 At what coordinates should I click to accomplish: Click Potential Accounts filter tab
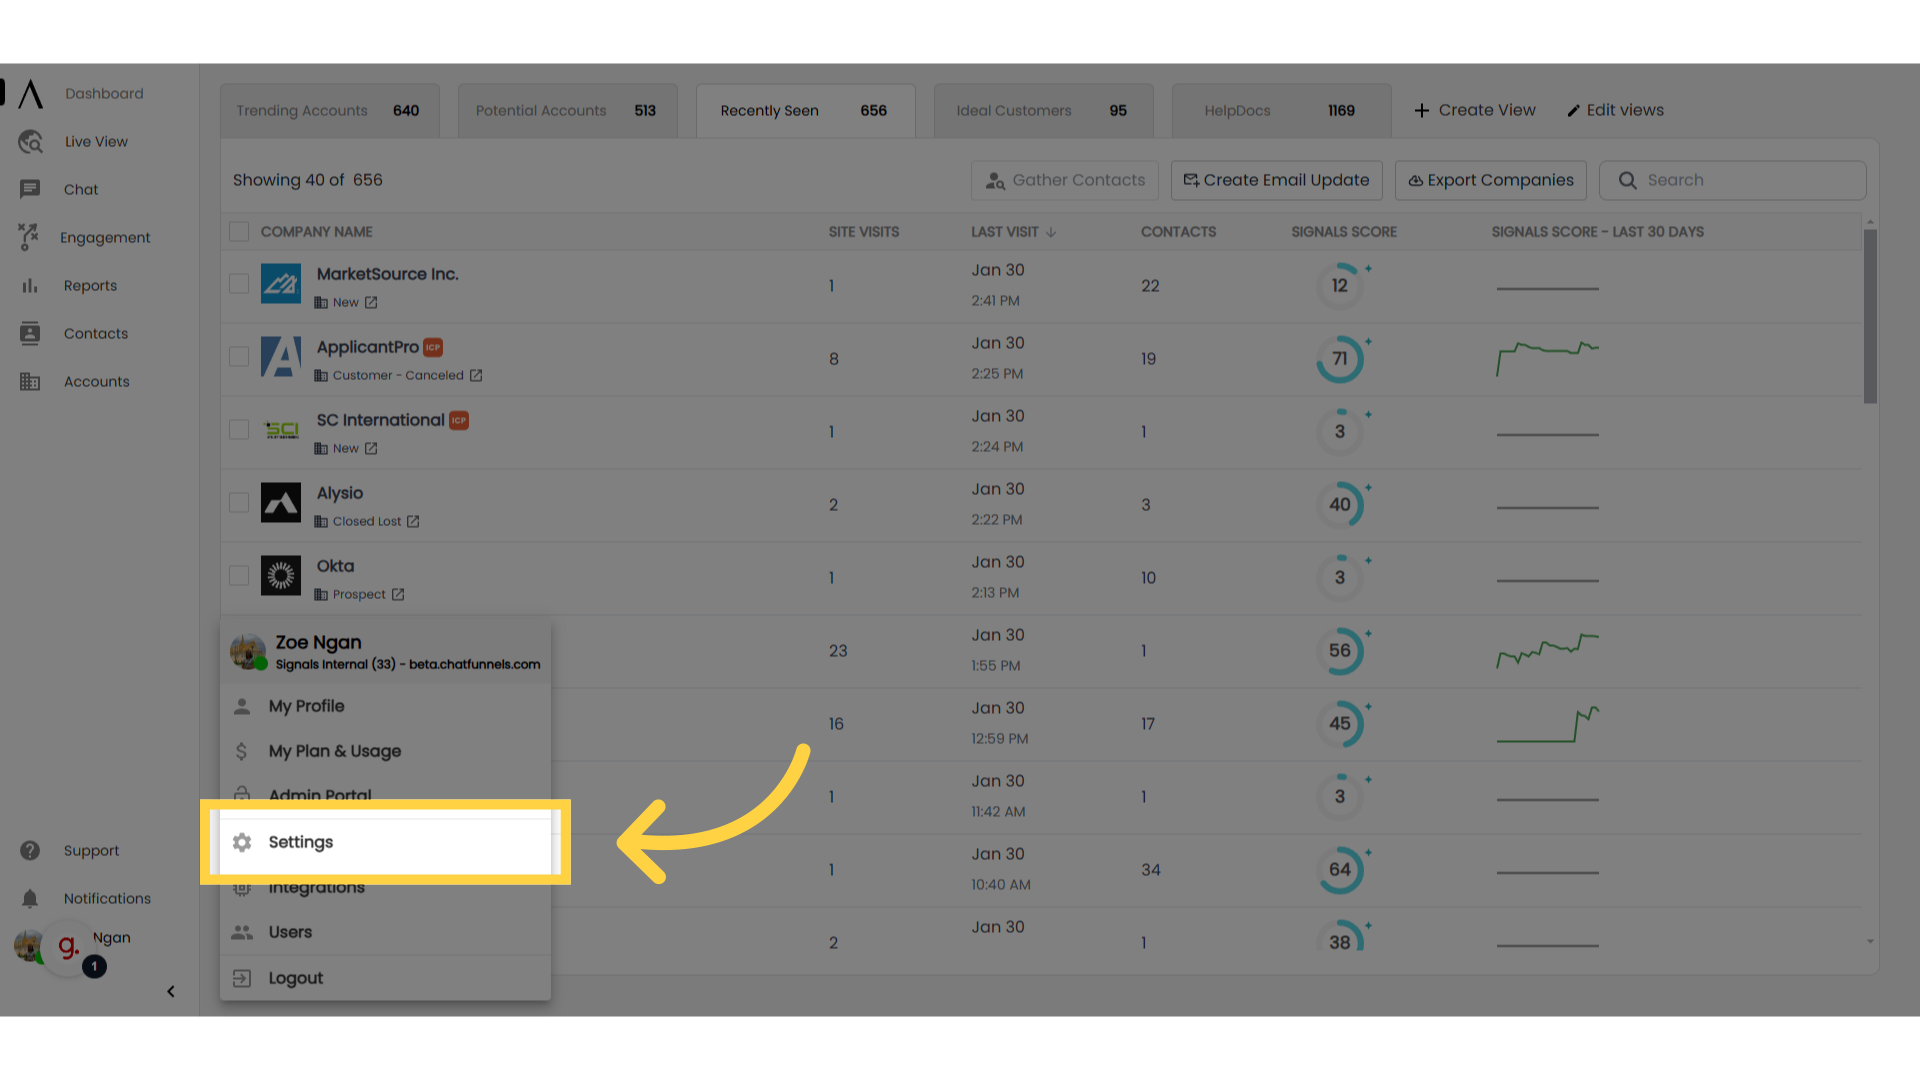click(x=563, y=109)
